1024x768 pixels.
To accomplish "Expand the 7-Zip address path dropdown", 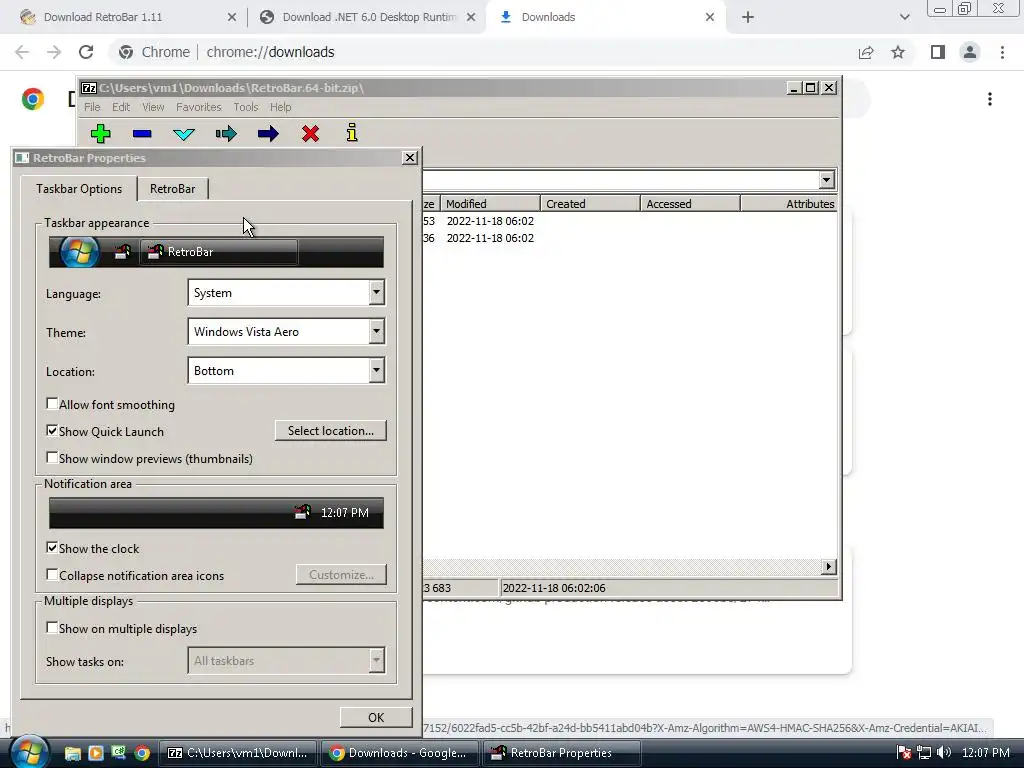I will pyautogui.click(x=827, y=180).
